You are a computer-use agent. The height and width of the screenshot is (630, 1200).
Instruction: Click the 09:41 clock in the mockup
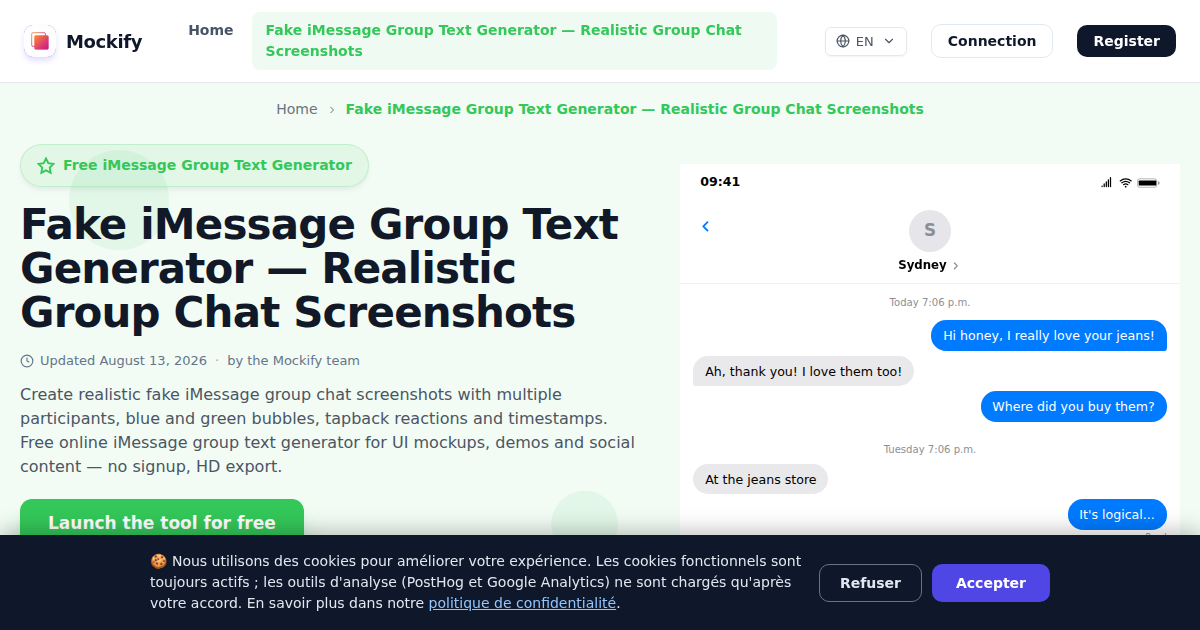point(720,182)
